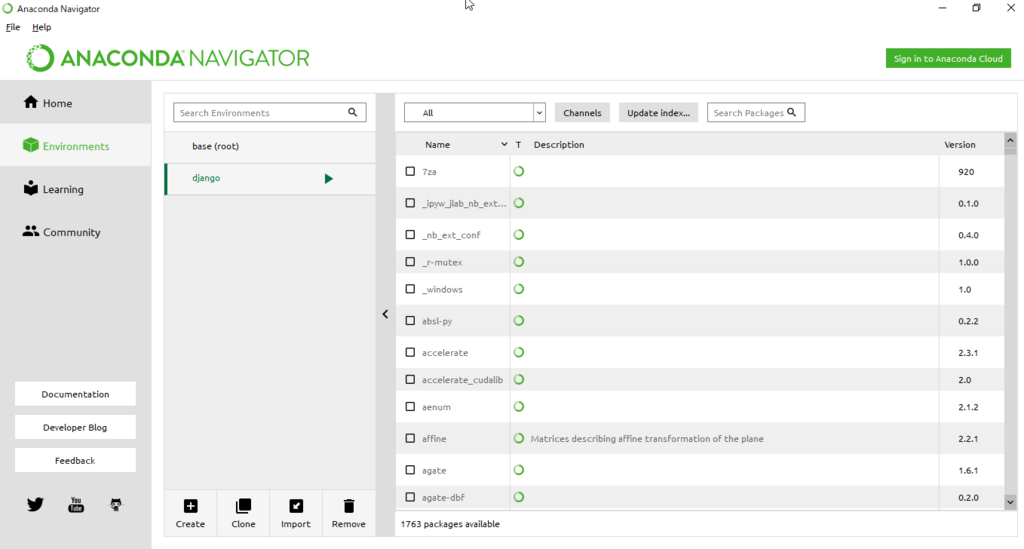Open the Home section icon
Image resolution: width=1024 pixels, height=549 pixels.
tap(31, 102)
